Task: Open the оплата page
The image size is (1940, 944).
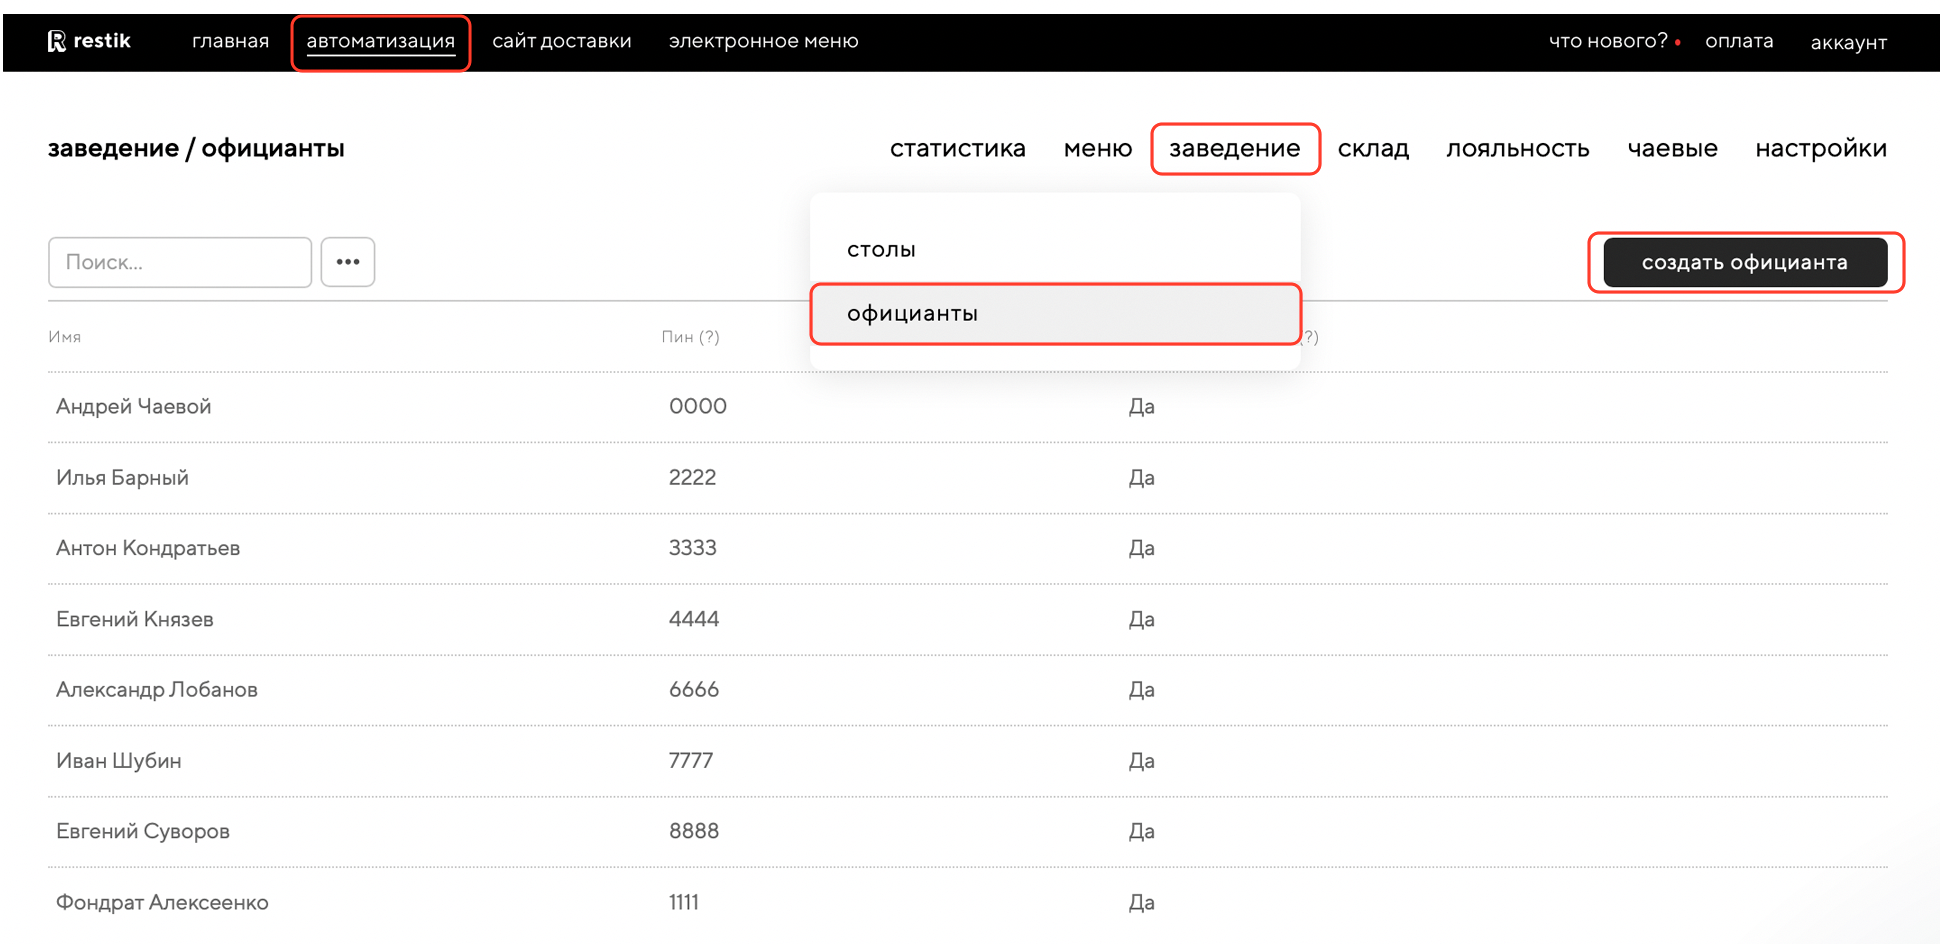Action: pos(1738,41)
